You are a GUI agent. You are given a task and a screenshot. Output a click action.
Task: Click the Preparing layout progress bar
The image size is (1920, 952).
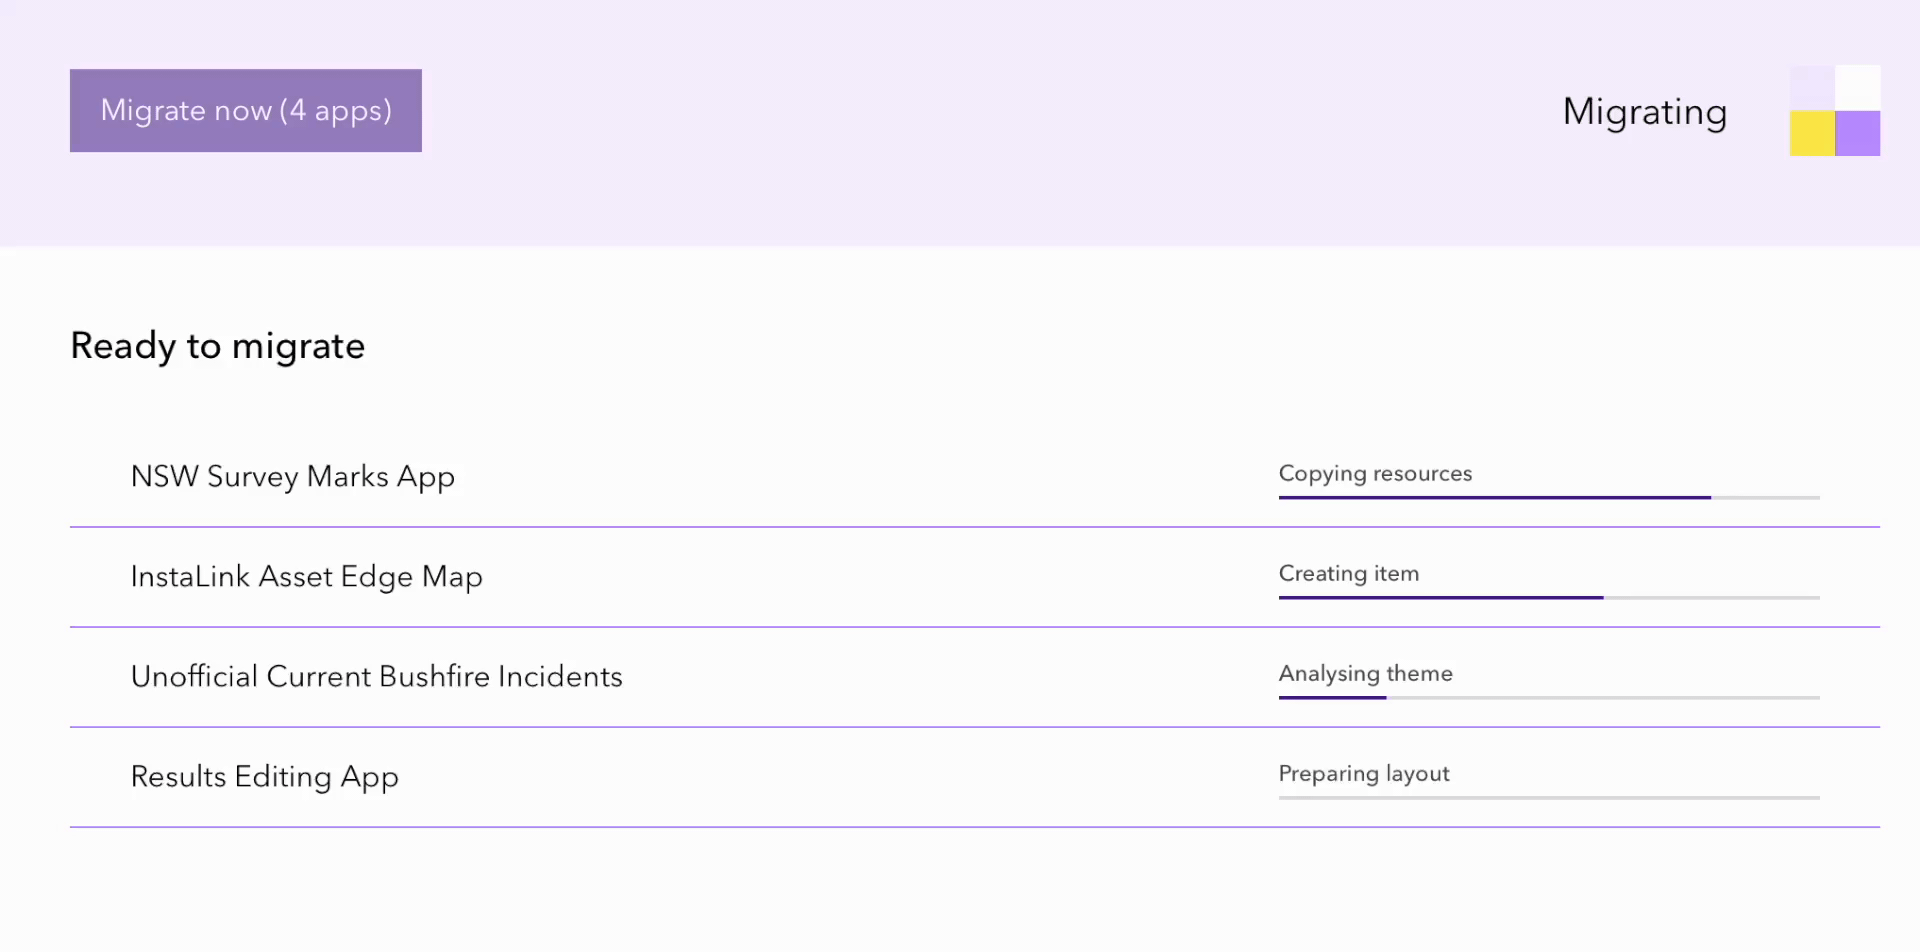click(1549, 797)
